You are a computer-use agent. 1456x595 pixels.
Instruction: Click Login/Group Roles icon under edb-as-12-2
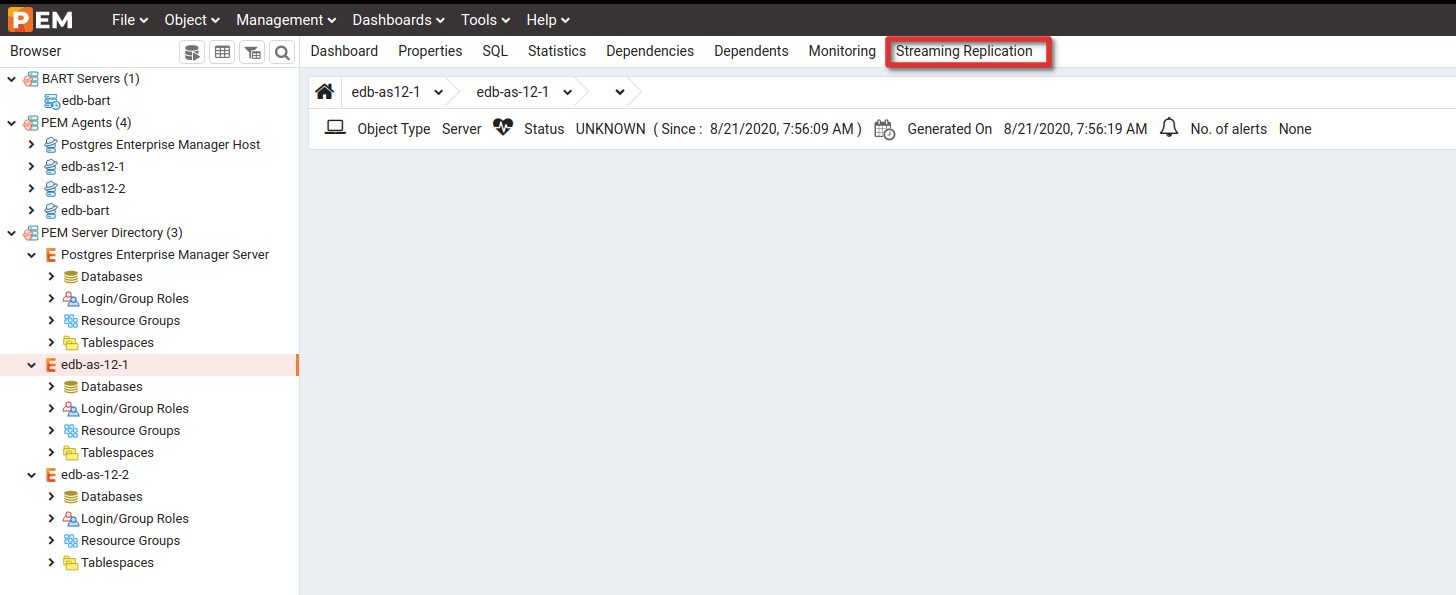click(x=71, y=519)
